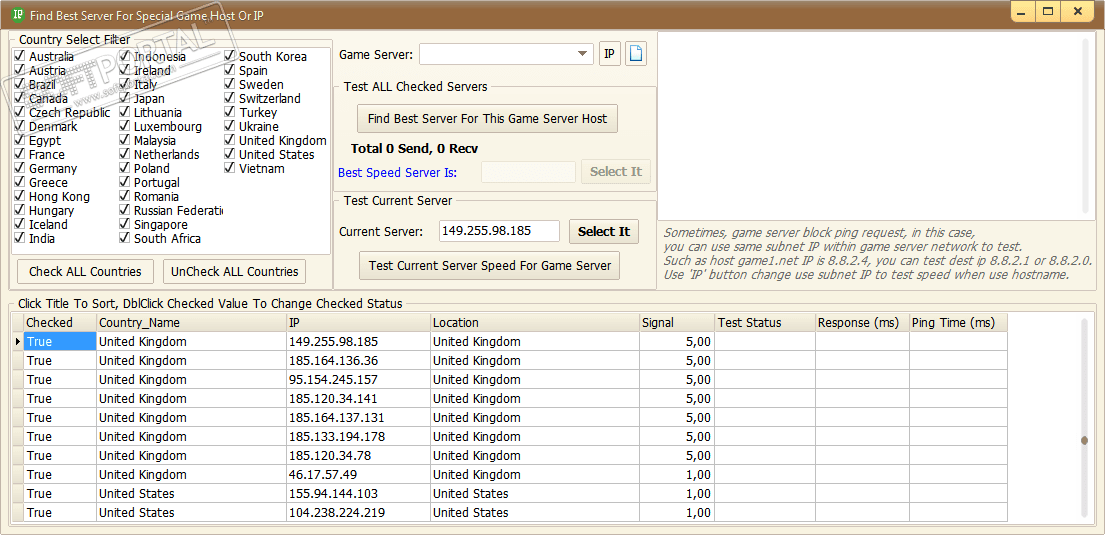Click the table scrollbar thumb
Viewport: 1105px width, 535px height.
point(1084,441)
